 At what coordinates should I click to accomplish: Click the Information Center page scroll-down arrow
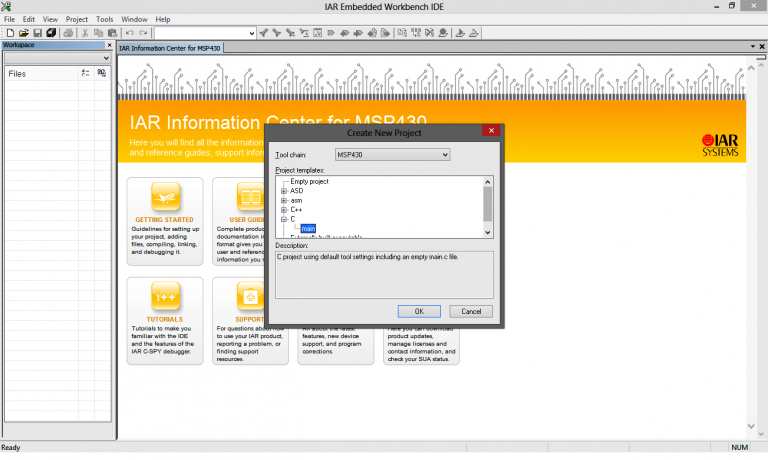pos(751,426)
